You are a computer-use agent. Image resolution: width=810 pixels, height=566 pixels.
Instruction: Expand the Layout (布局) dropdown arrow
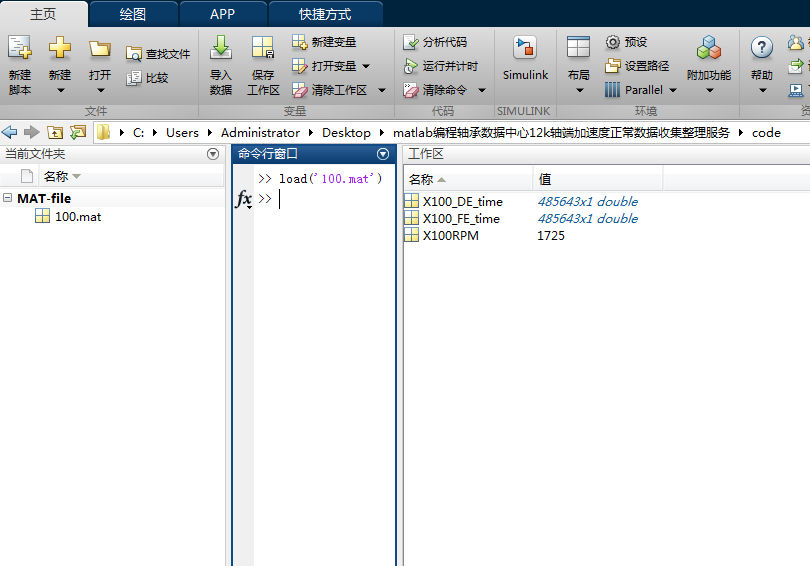click(x=580, y=90)
